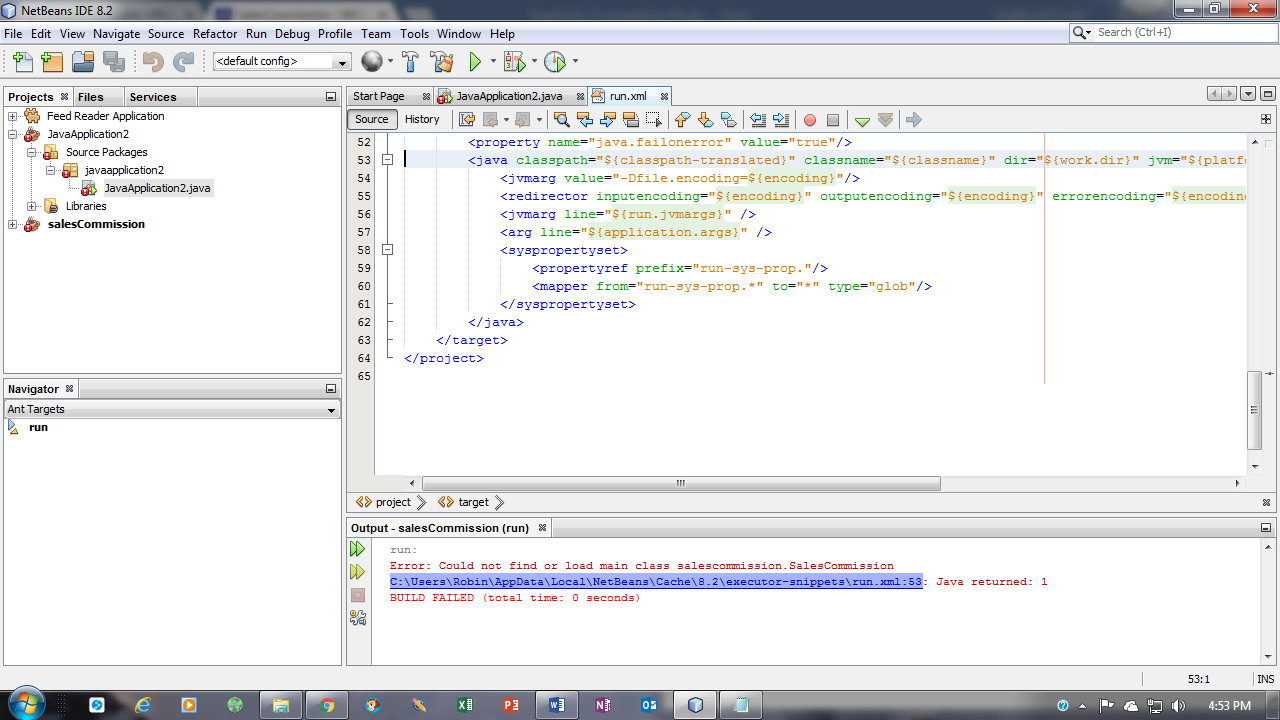Click Clean and Build broom icon

[x=442, y=62]
